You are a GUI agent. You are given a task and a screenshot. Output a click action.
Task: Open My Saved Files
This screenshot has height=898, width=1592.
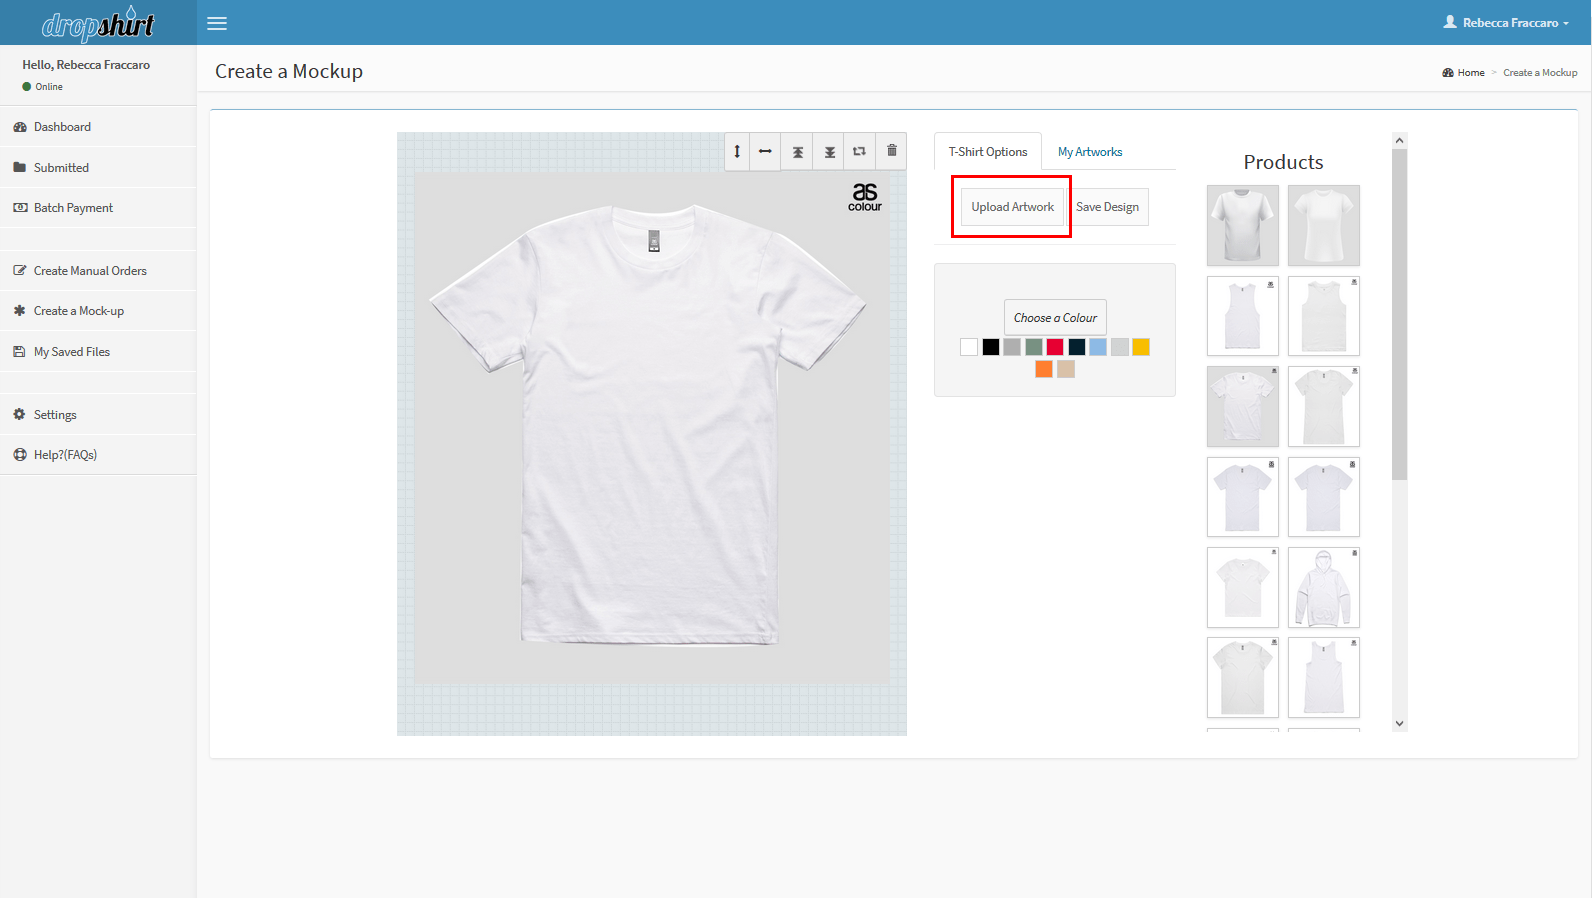[x=98, y=352]
